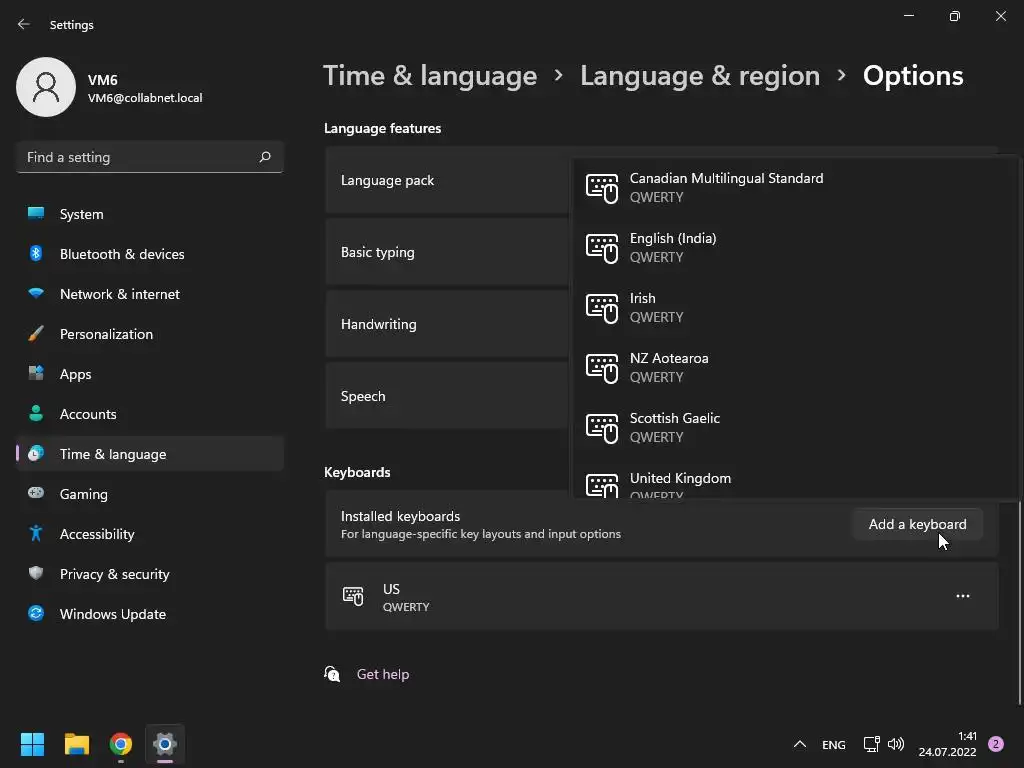The height and width of the screenshot is (768, 1024).
Task: Open the Get help link
Action: coord(383,674)
